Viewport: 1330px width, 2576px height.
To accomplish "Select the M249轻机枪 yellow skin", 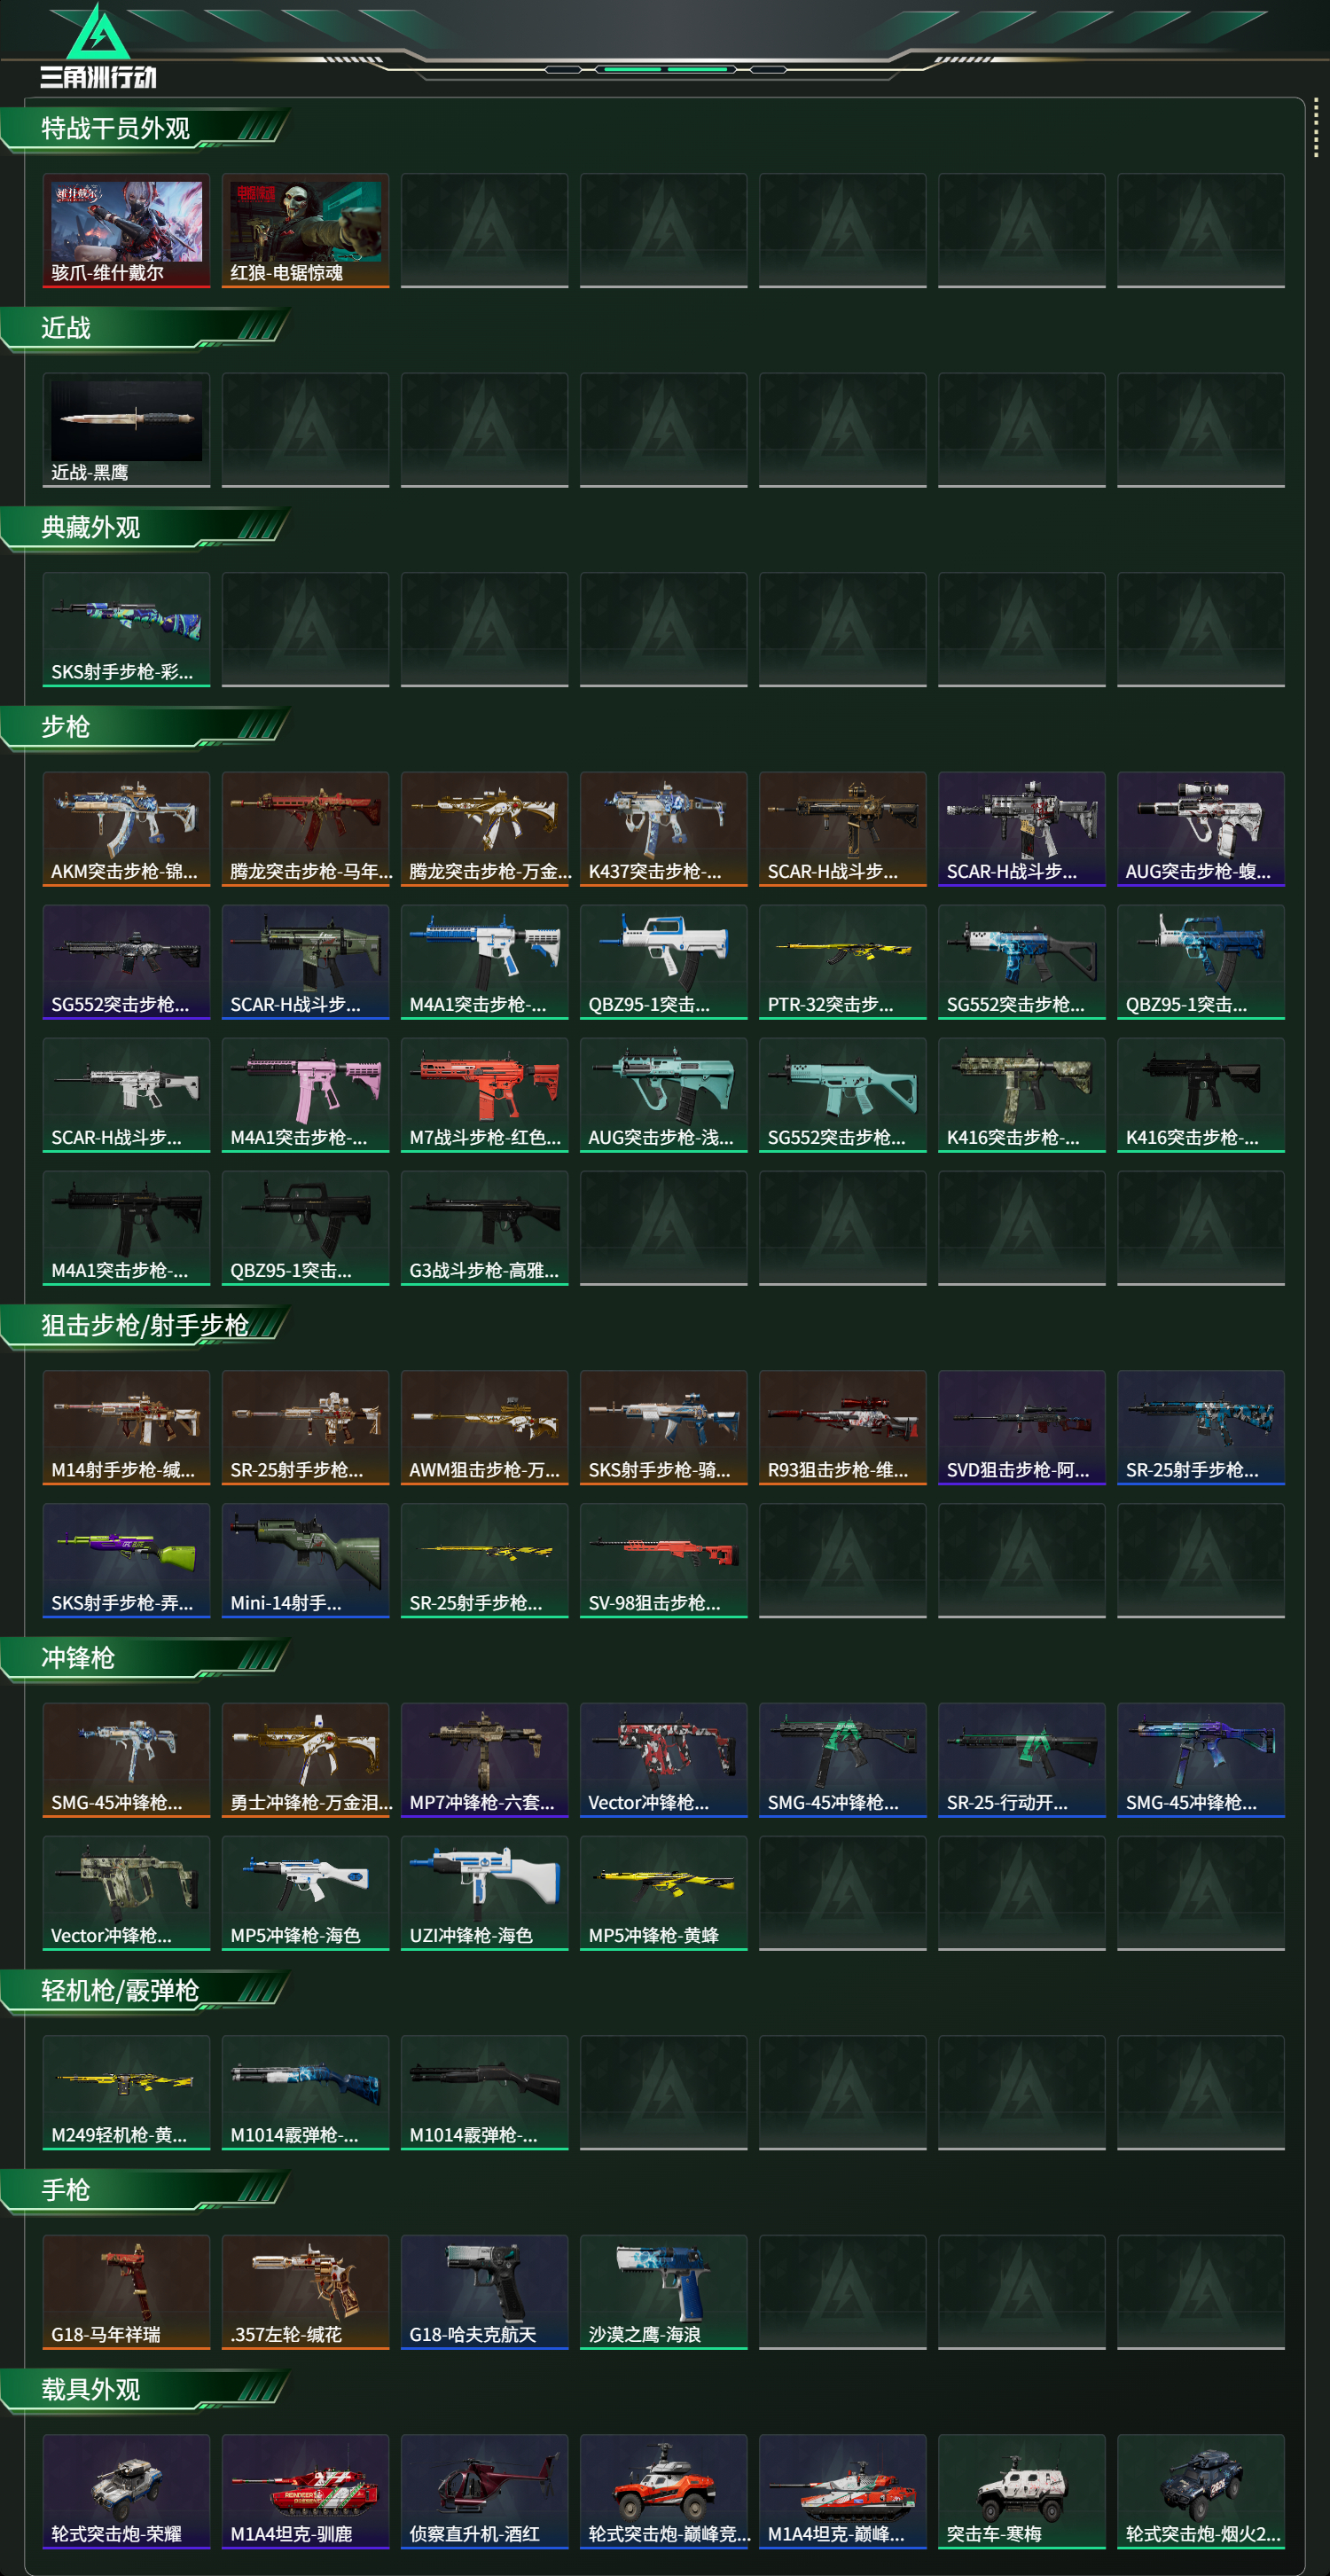I will [126, 2092].
